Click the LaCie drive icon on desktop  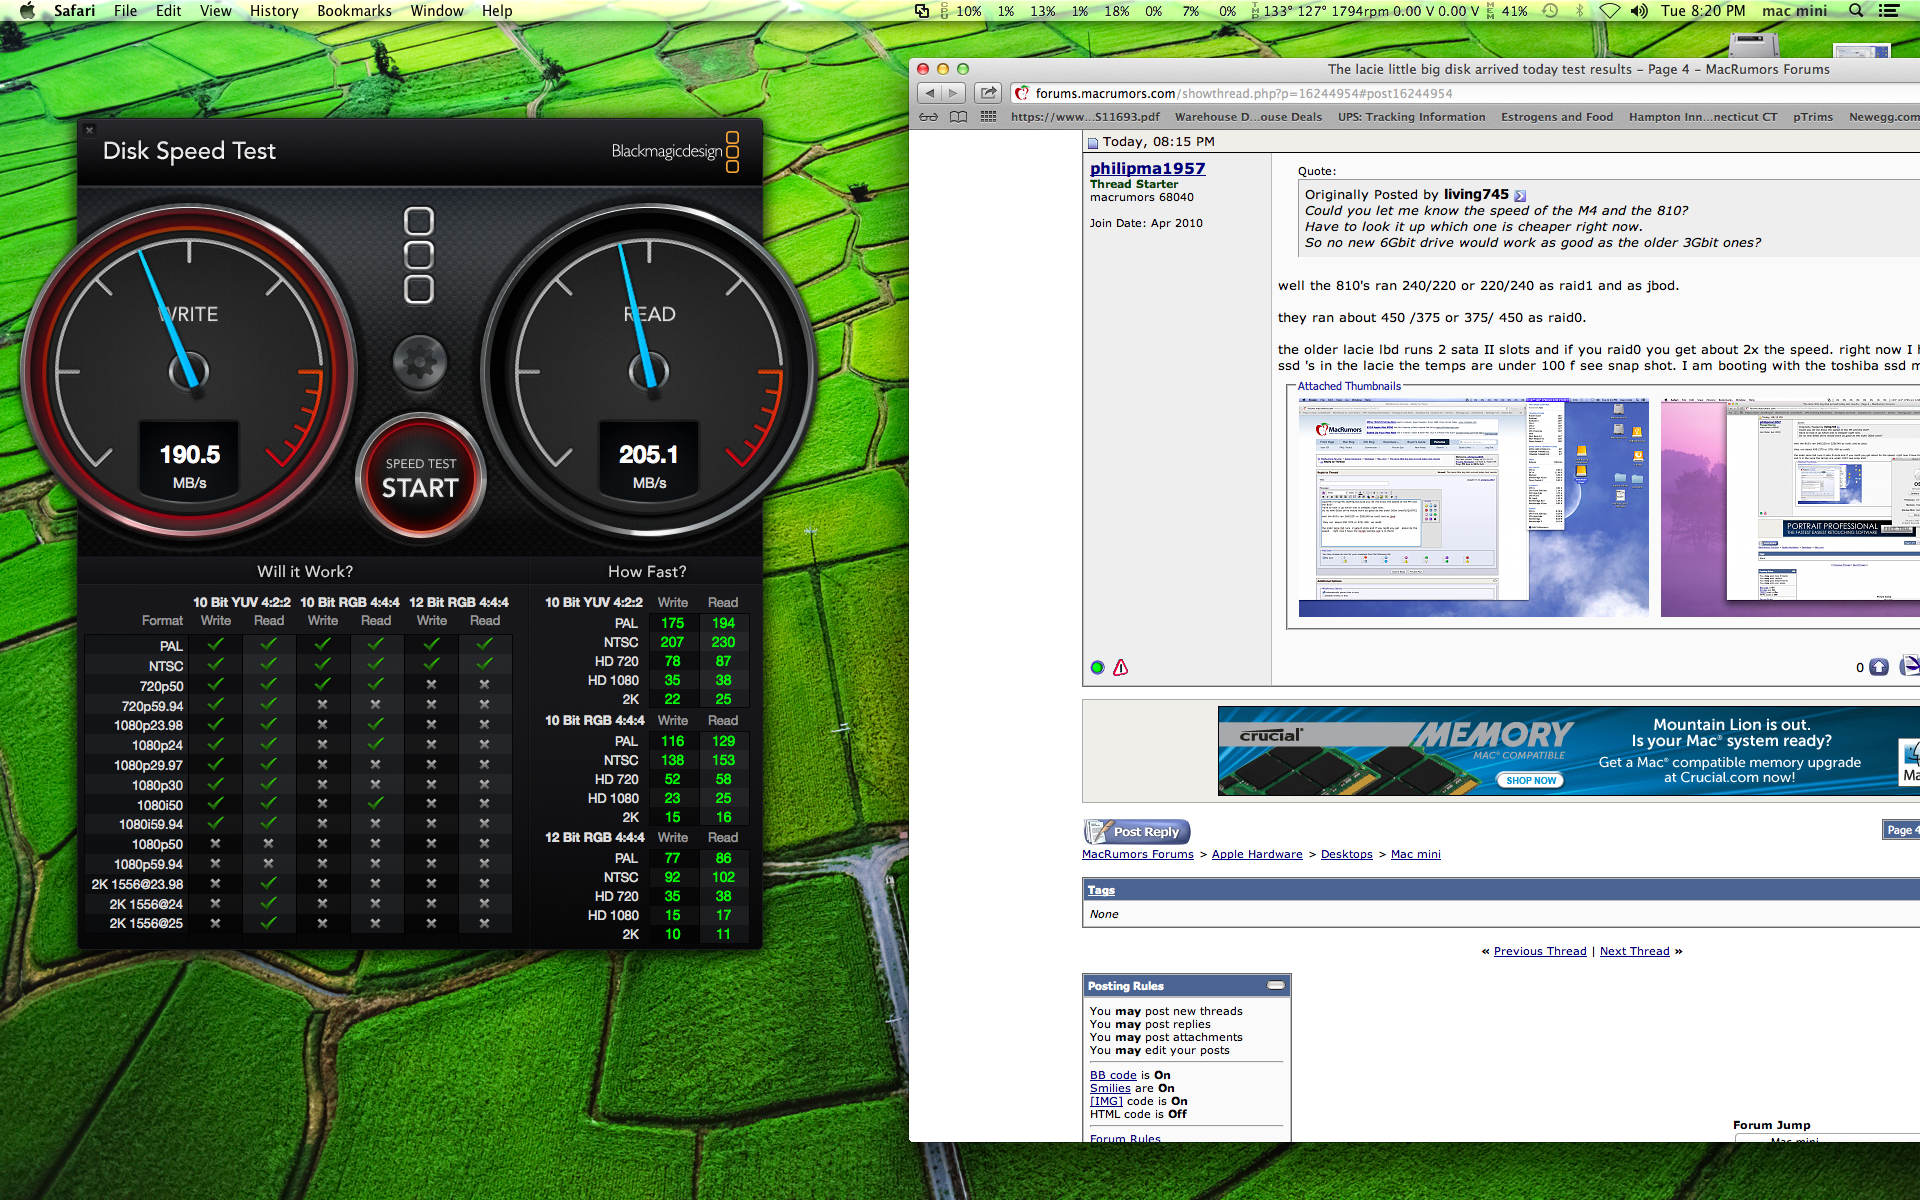pyautogui.click(x=1754, y=44)
